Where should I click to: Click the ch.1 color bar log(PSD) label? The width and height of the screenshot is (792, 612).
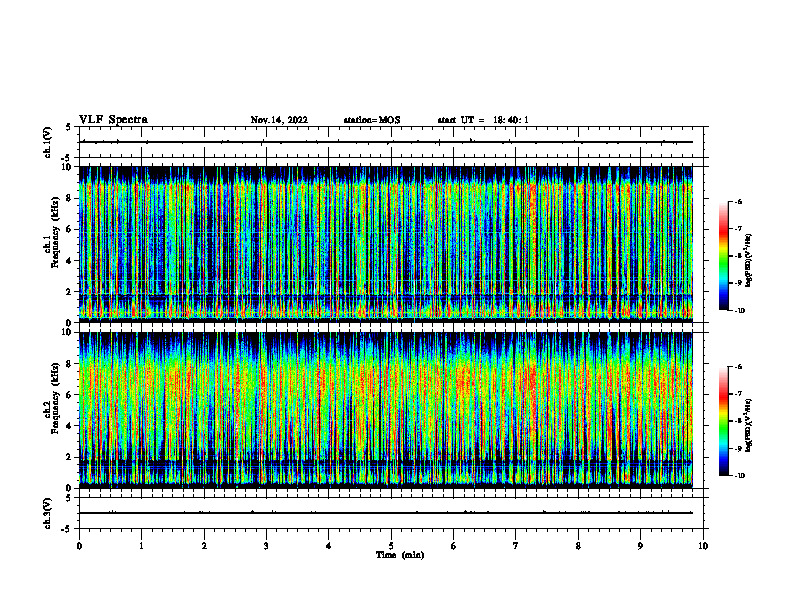click(x=749, y=261)
